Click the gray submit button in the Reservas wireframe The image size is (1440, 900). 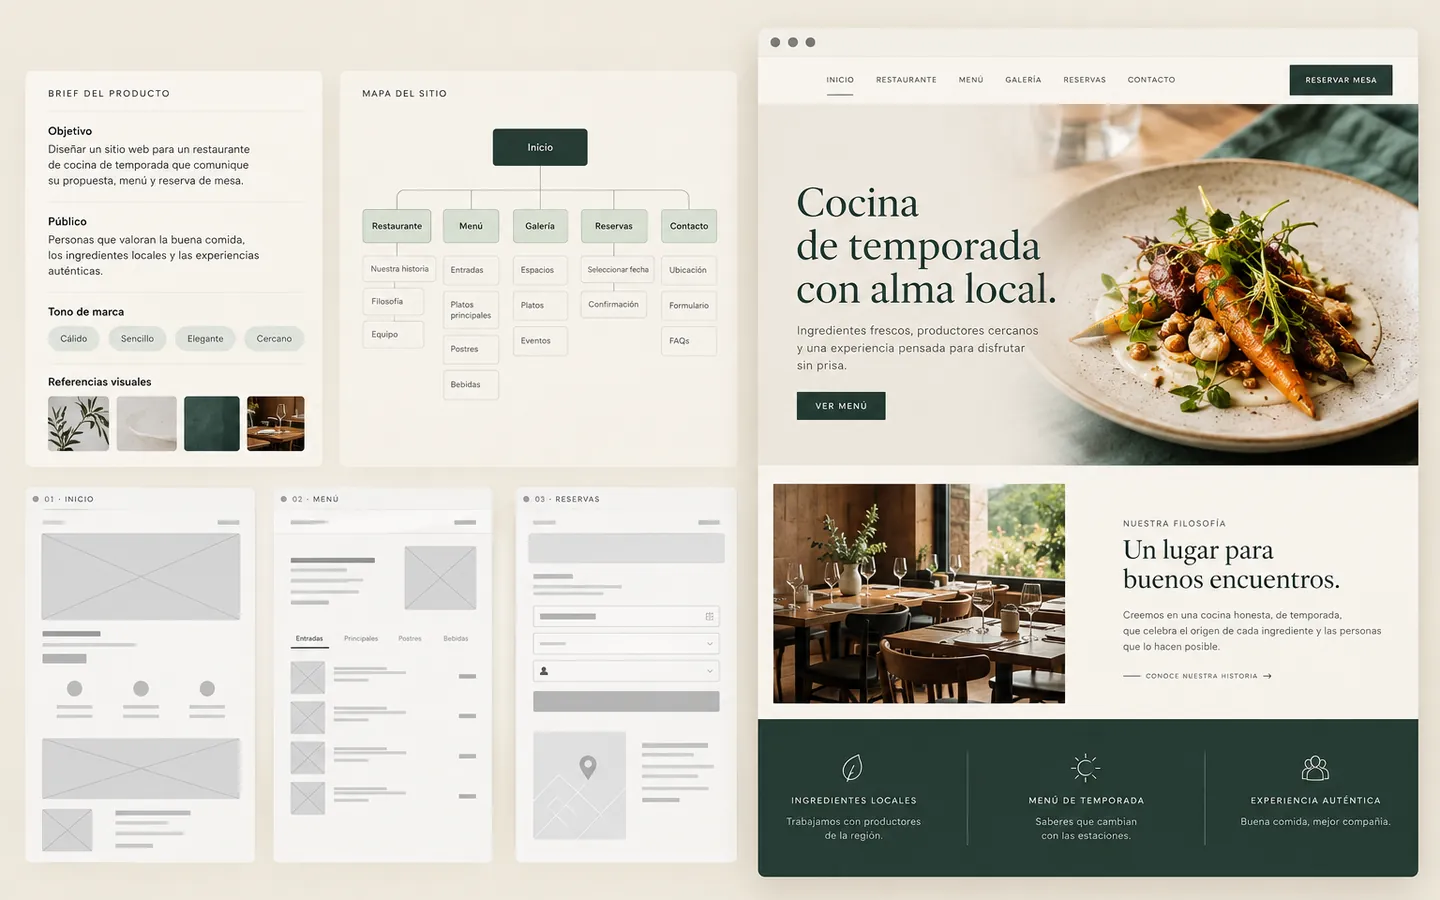tap(626, 701)
